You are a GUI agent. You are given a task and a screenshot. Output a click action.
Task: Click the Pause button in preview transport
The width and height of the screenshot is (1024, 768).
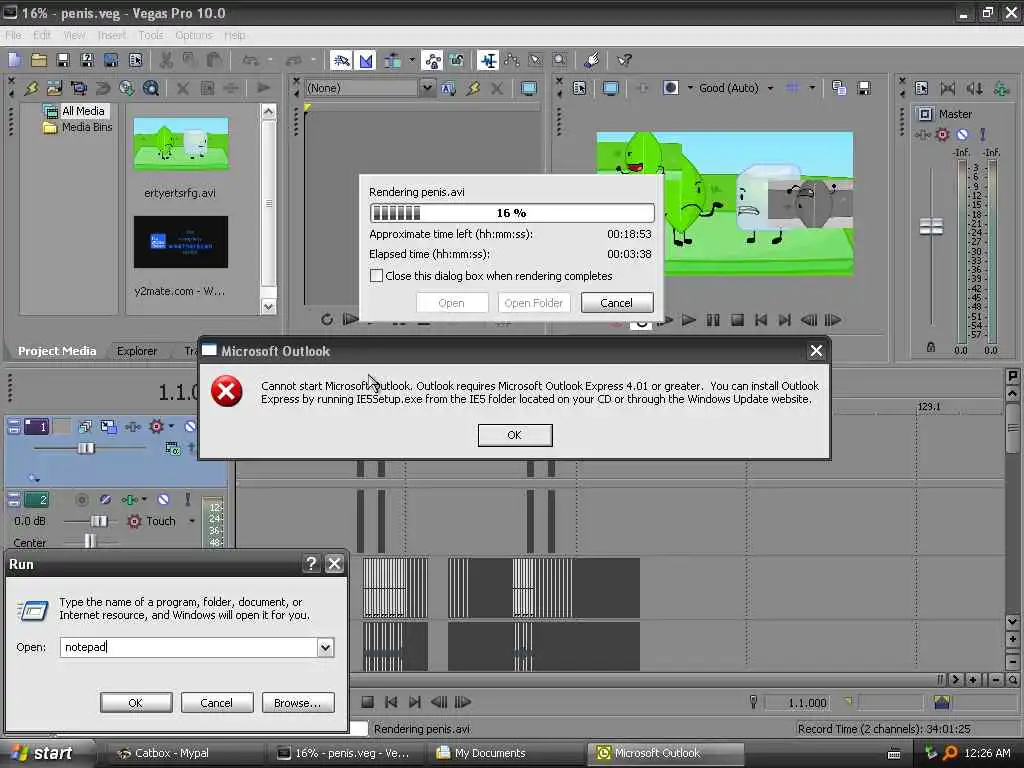[x=712, y=320]
